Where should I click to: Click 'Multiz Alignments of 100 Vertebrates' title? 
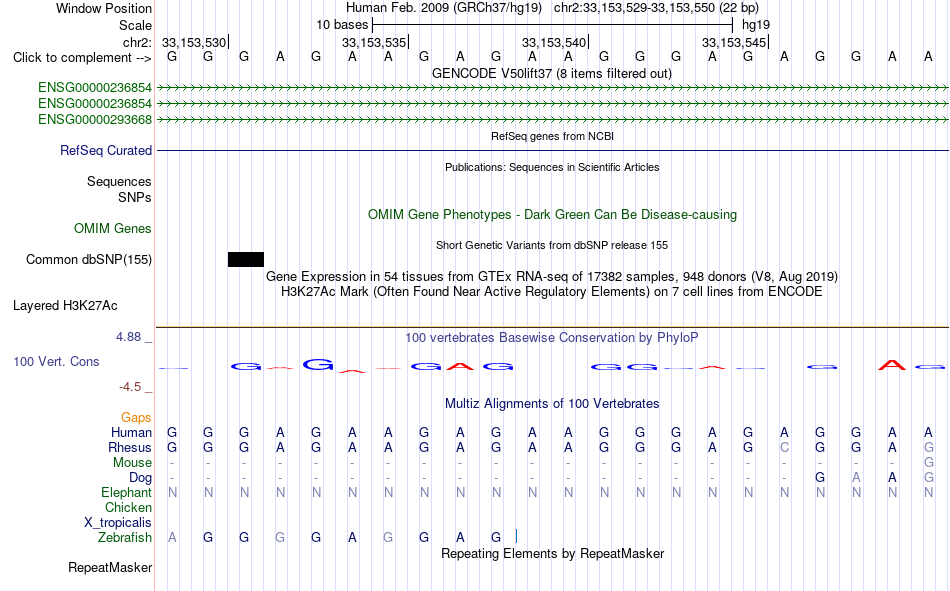click(x=552, y=404)
